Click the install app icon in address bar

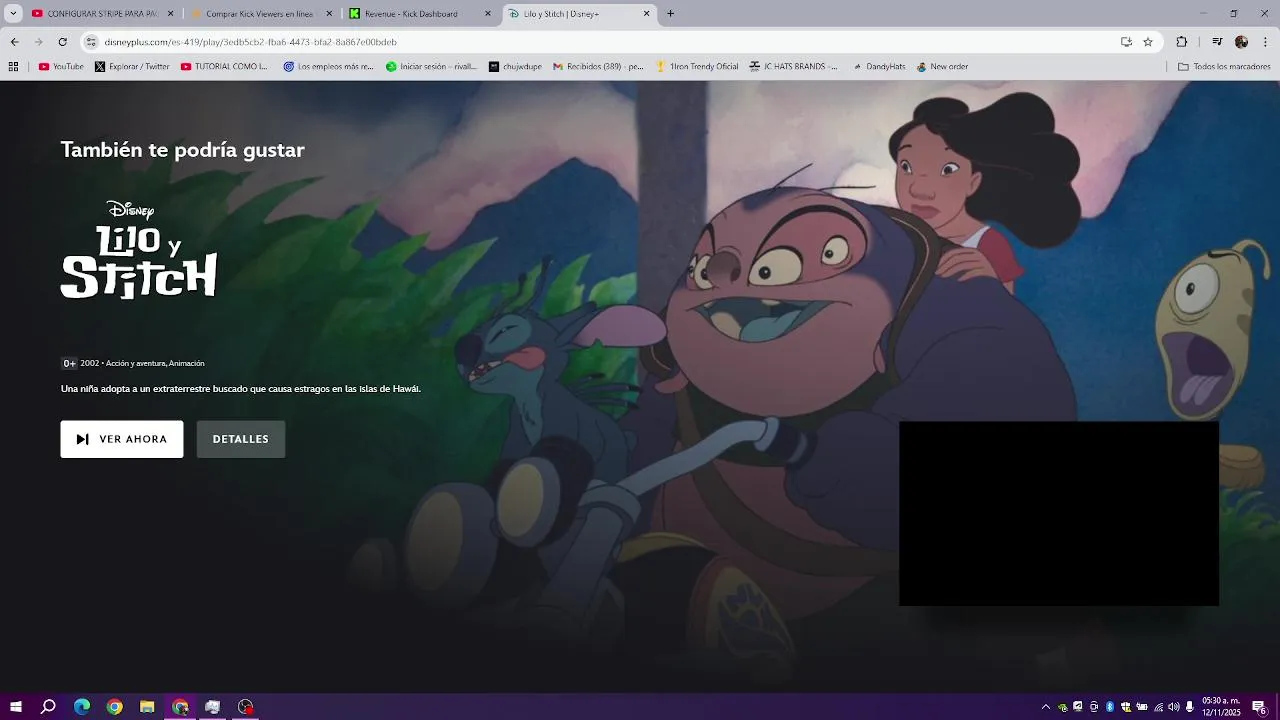pos(1126,42)
